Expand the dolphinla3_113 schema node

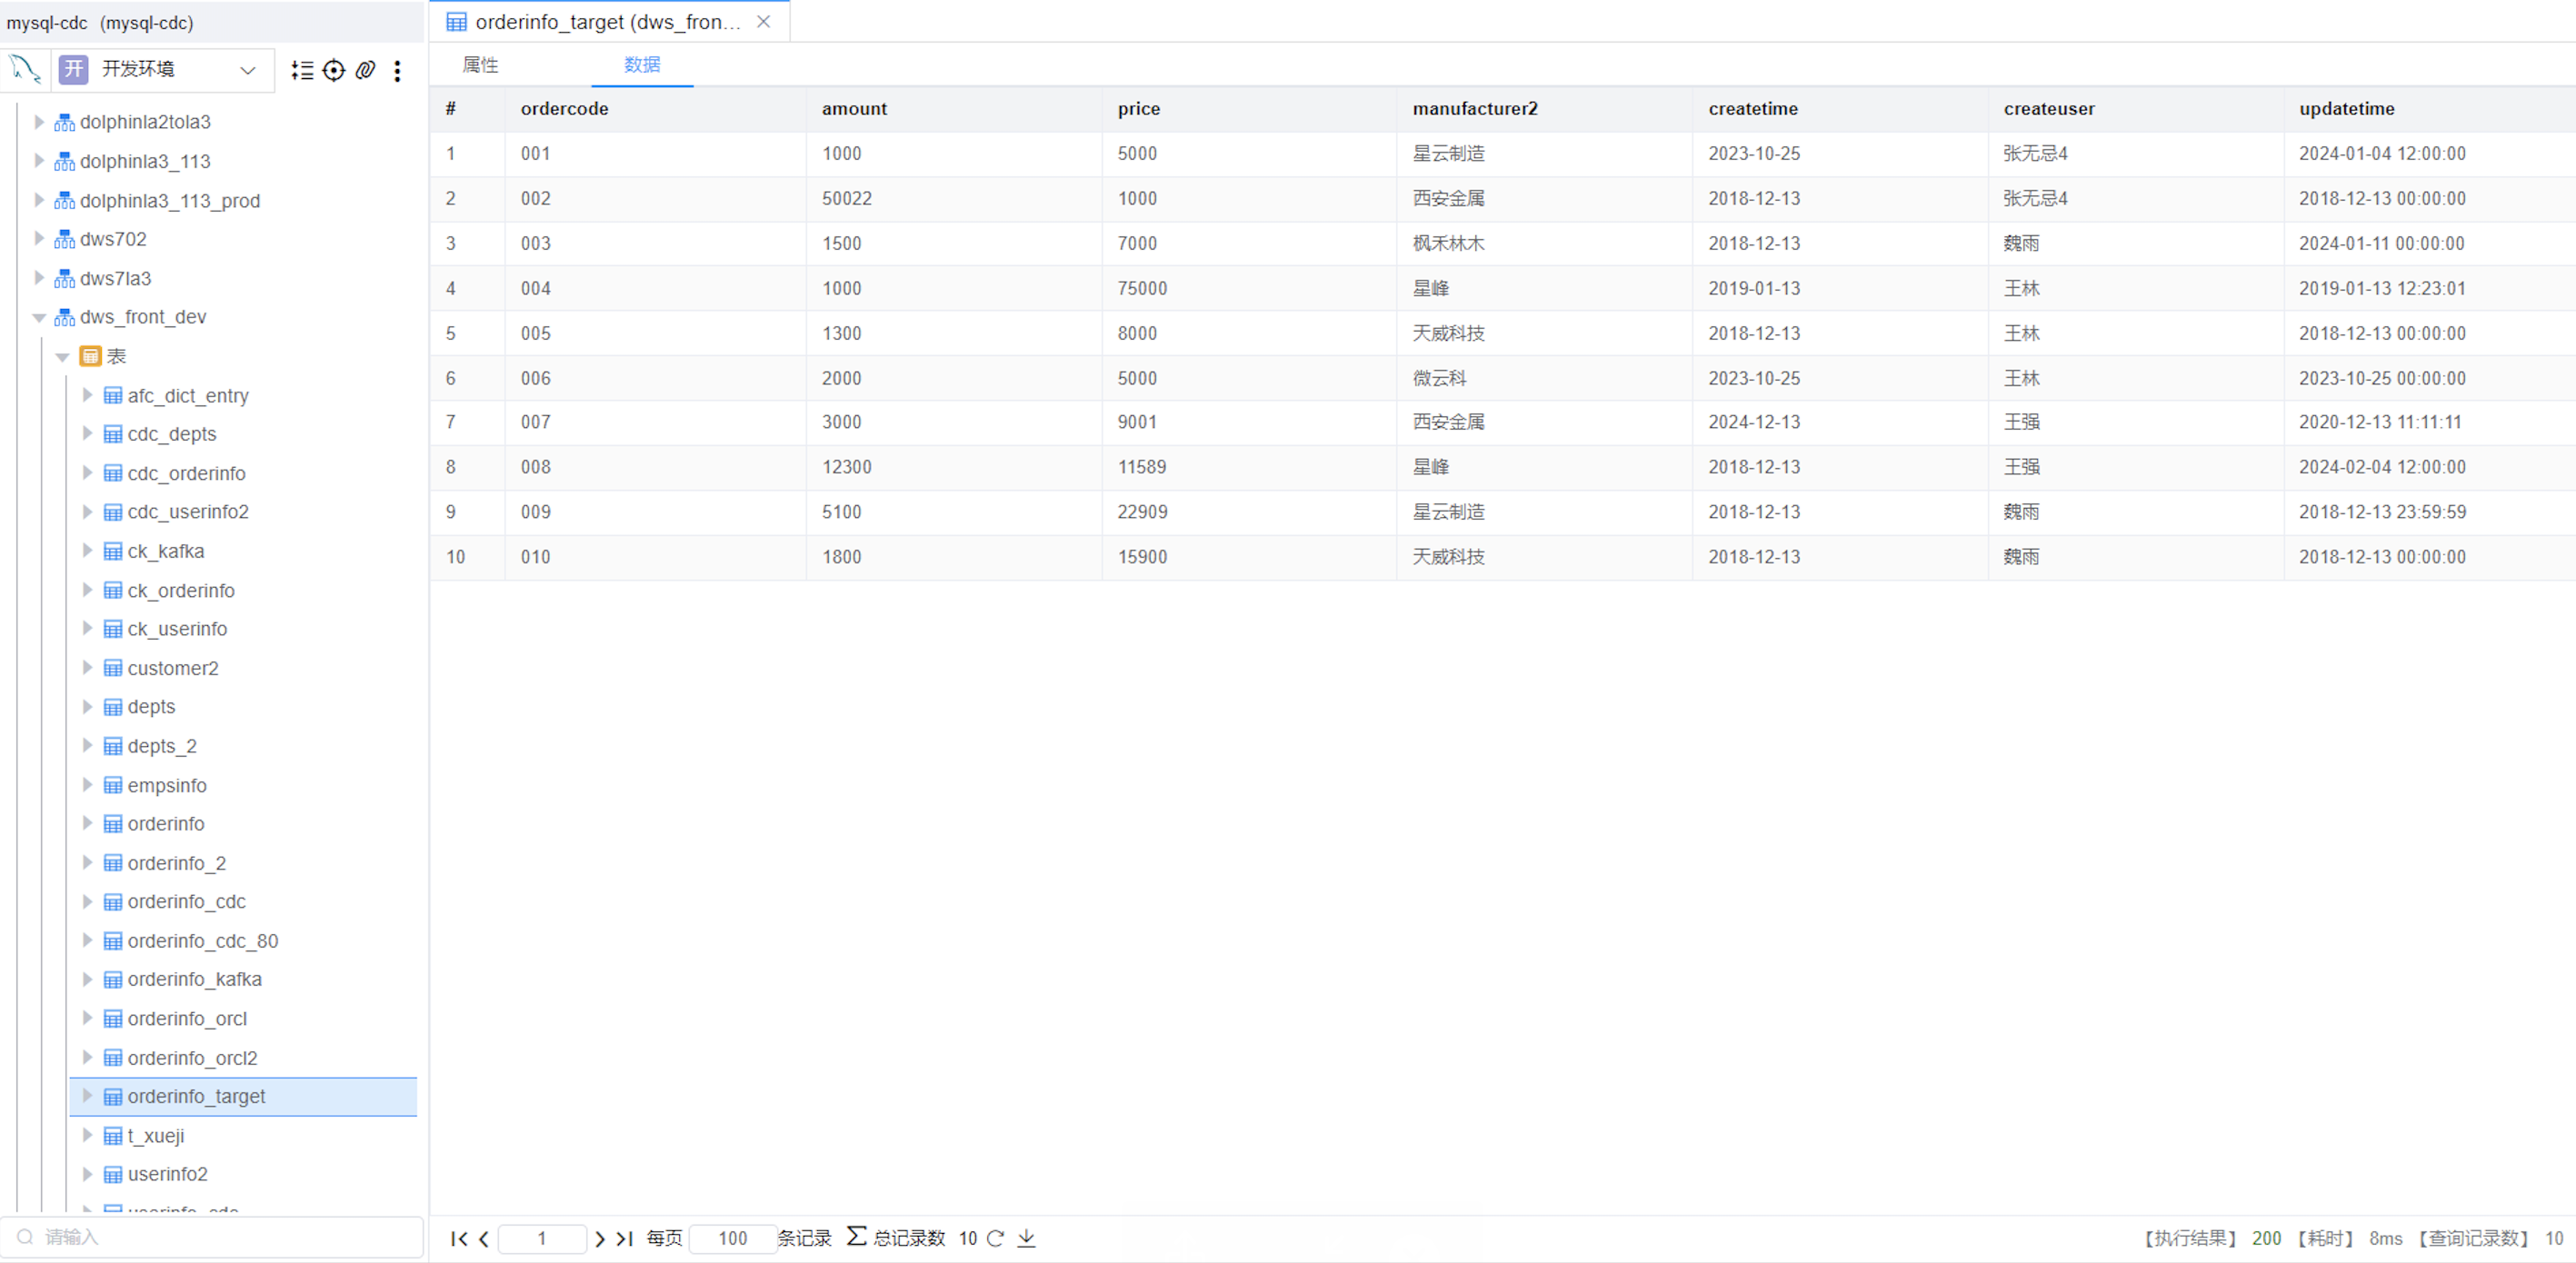tap(39, 161)
